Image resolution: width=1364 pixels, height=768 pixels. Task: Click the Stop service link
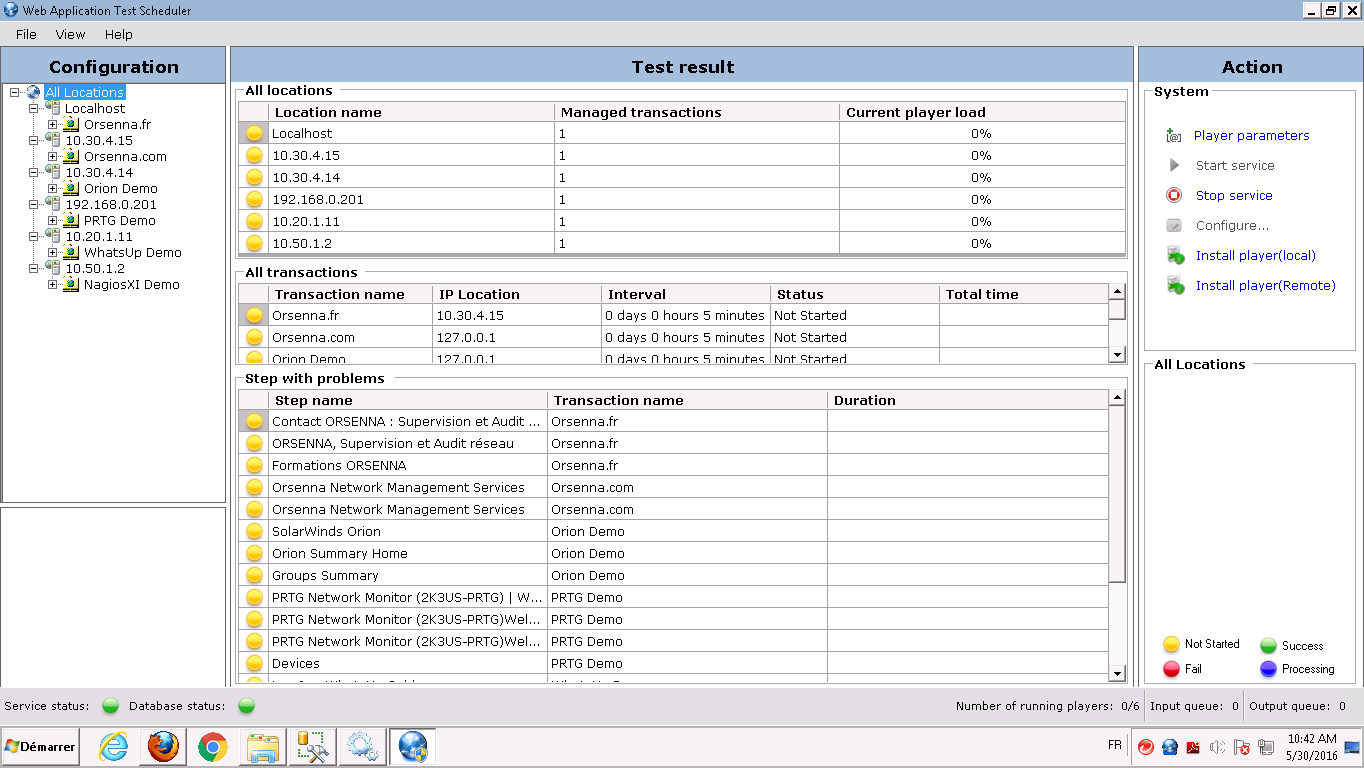(x=1234, y=196)
